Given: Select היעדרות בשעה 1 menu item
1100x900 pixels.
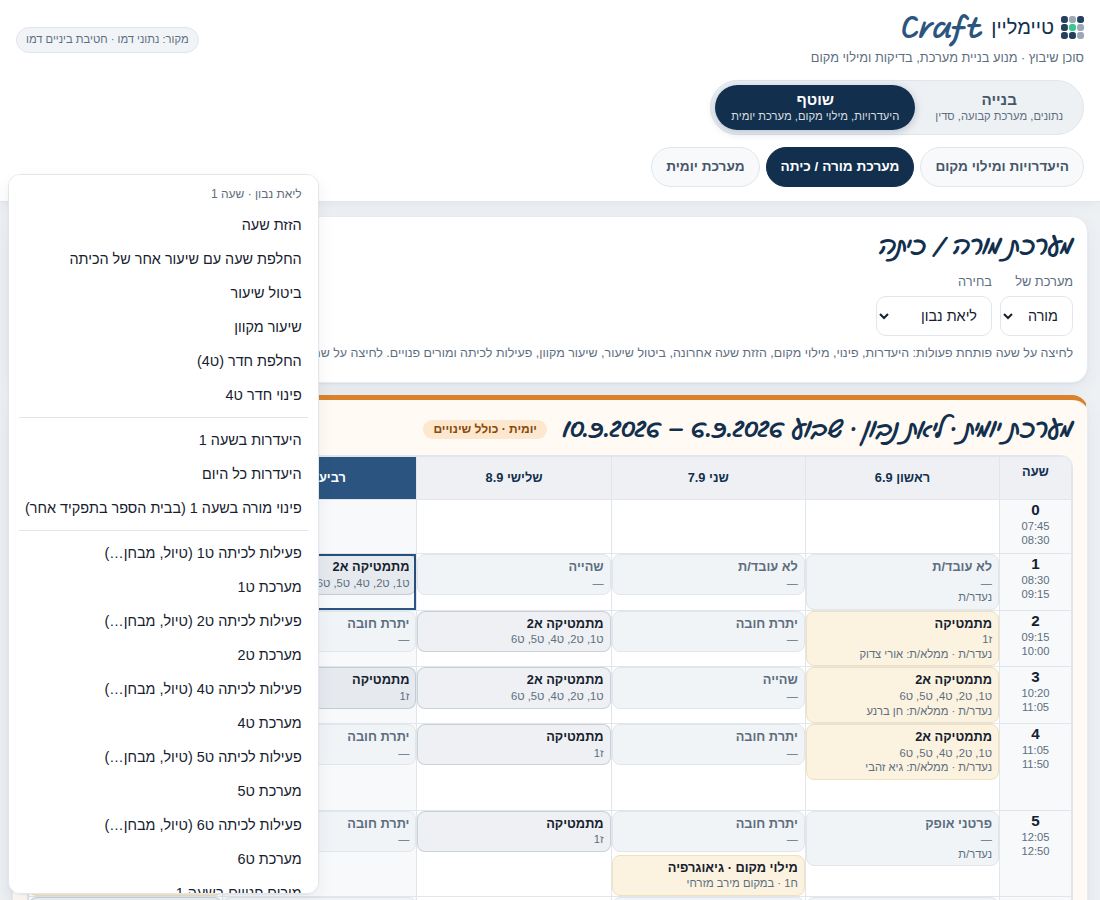Looking at the screenshot, I should pos(163,440).
